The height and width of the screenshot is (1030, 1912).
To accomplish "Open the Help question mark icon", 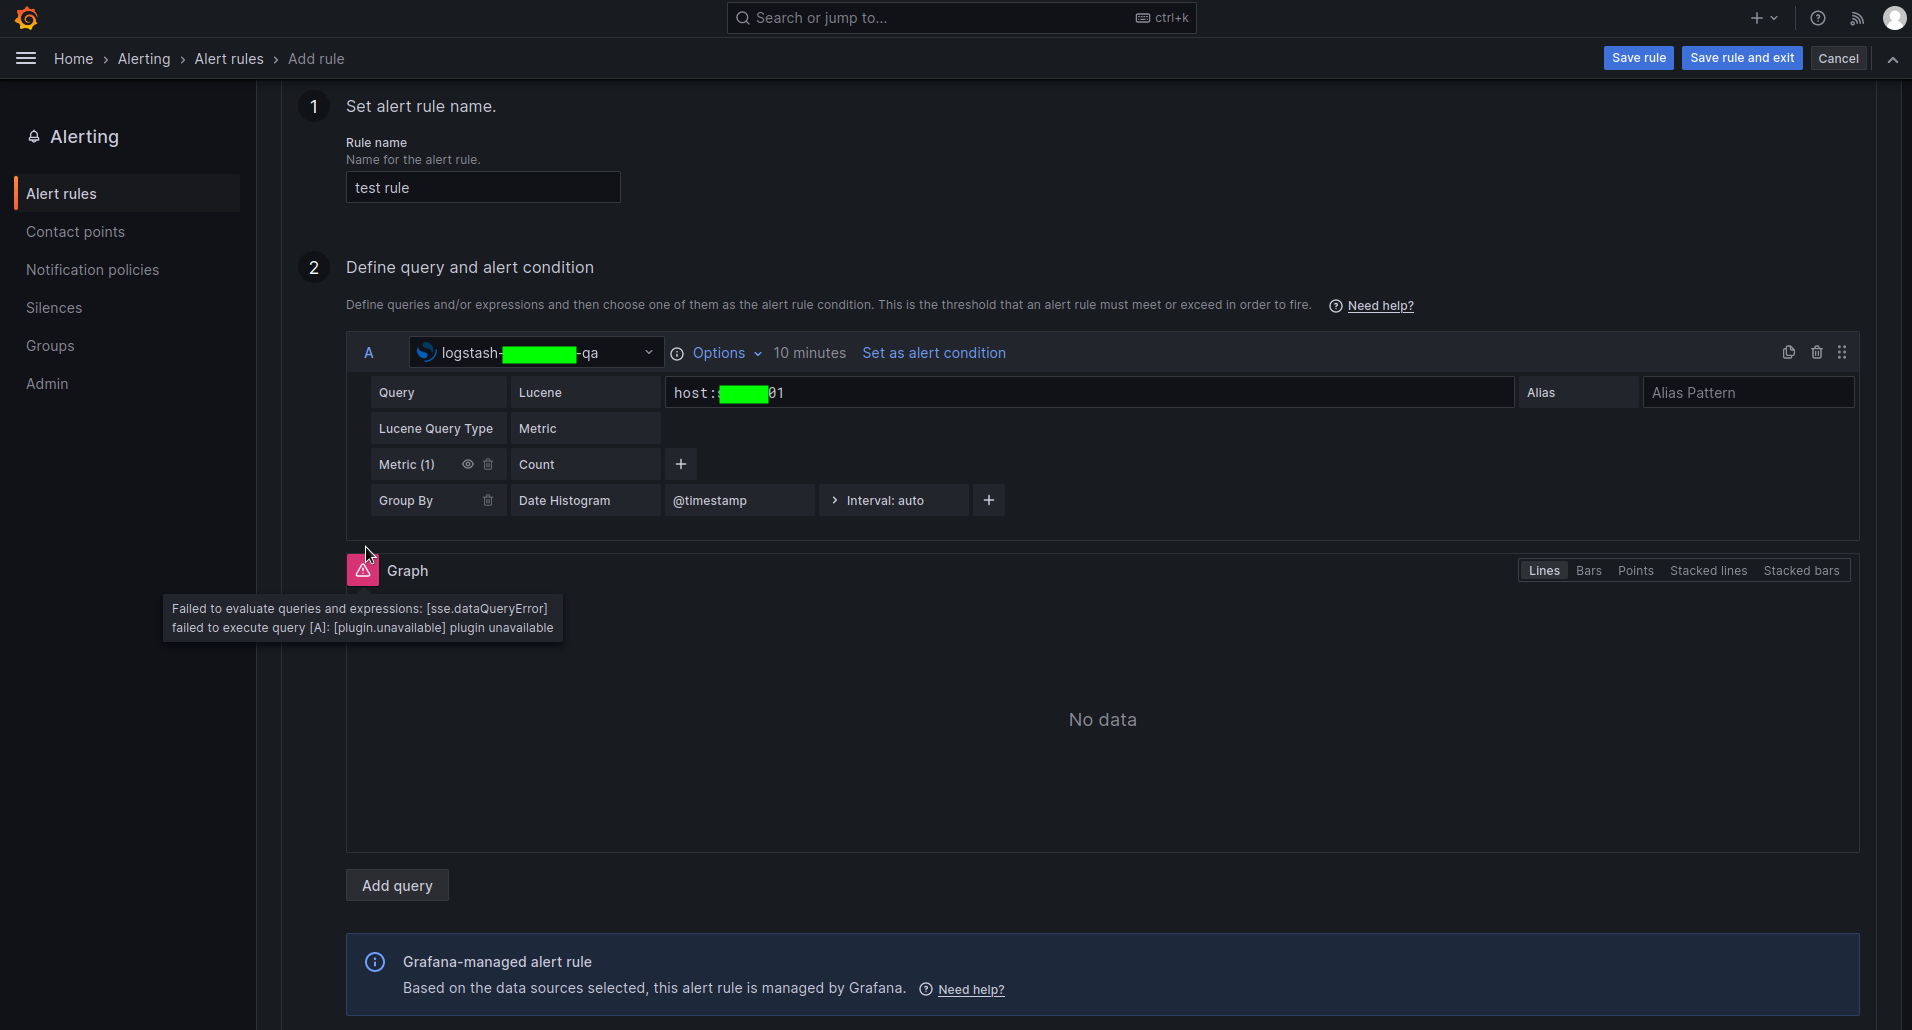I will (1818, 17).
